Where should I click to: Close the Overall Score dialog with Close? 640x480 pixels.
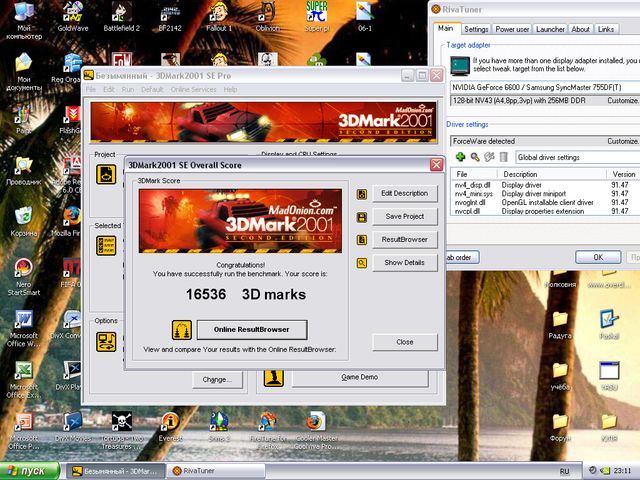[x=404, y=342]
